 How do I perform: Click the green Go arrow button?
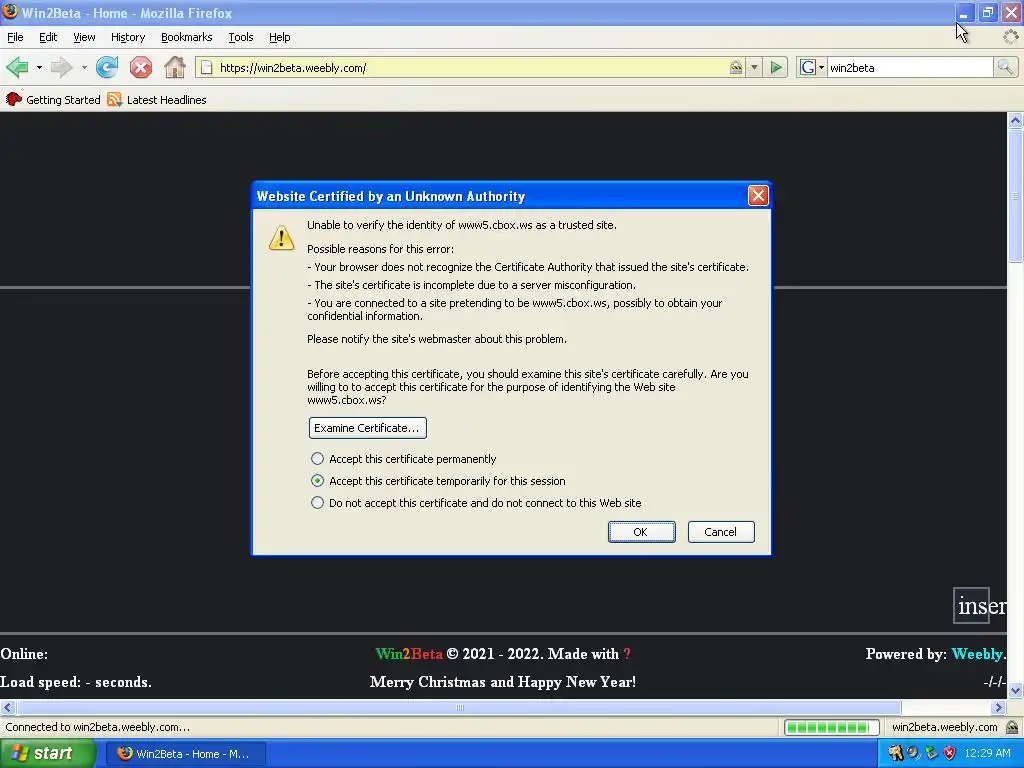(776, 67)
